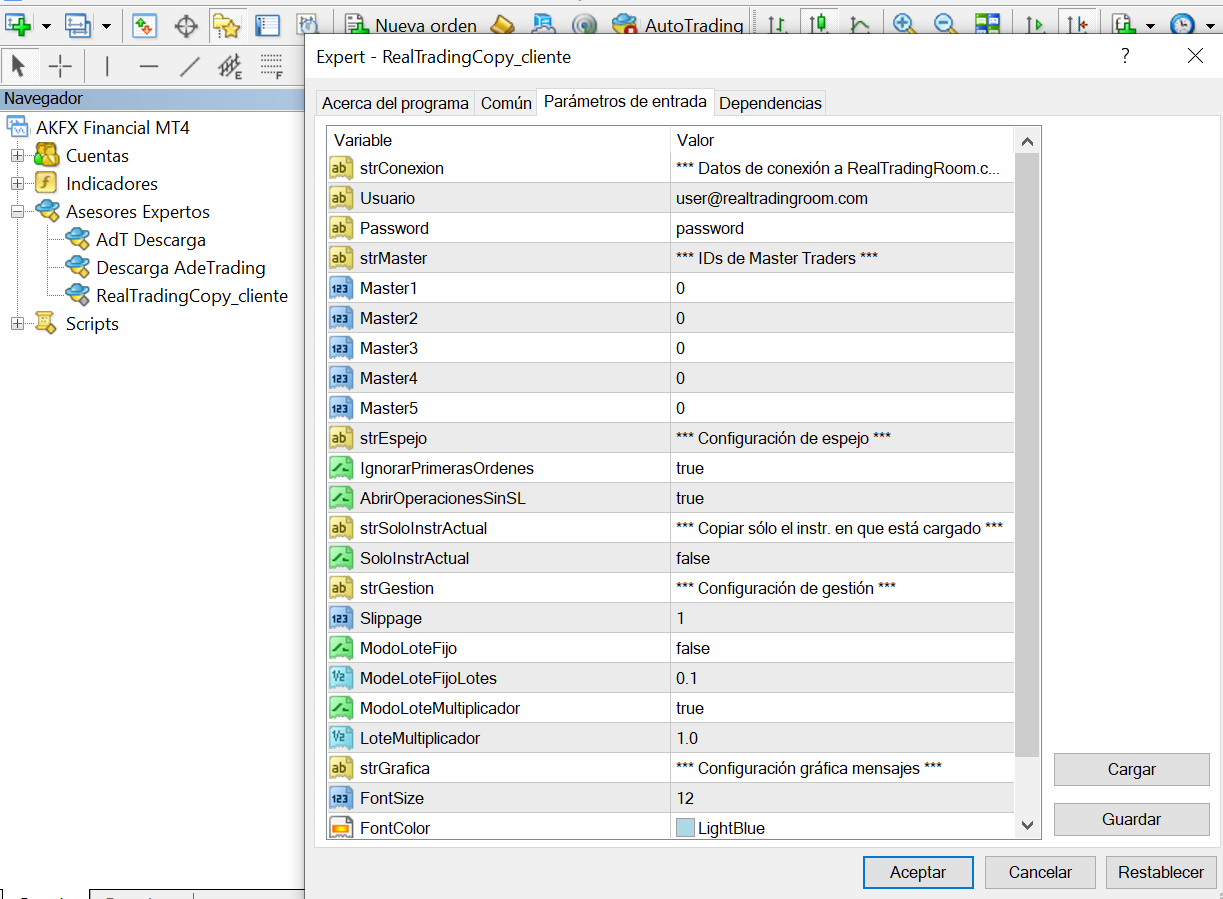Image resolution: width=1223 pixels, height=899 pixels.
Task: Expand the Cuentas tree node
Action: click(x=17, y=156)
